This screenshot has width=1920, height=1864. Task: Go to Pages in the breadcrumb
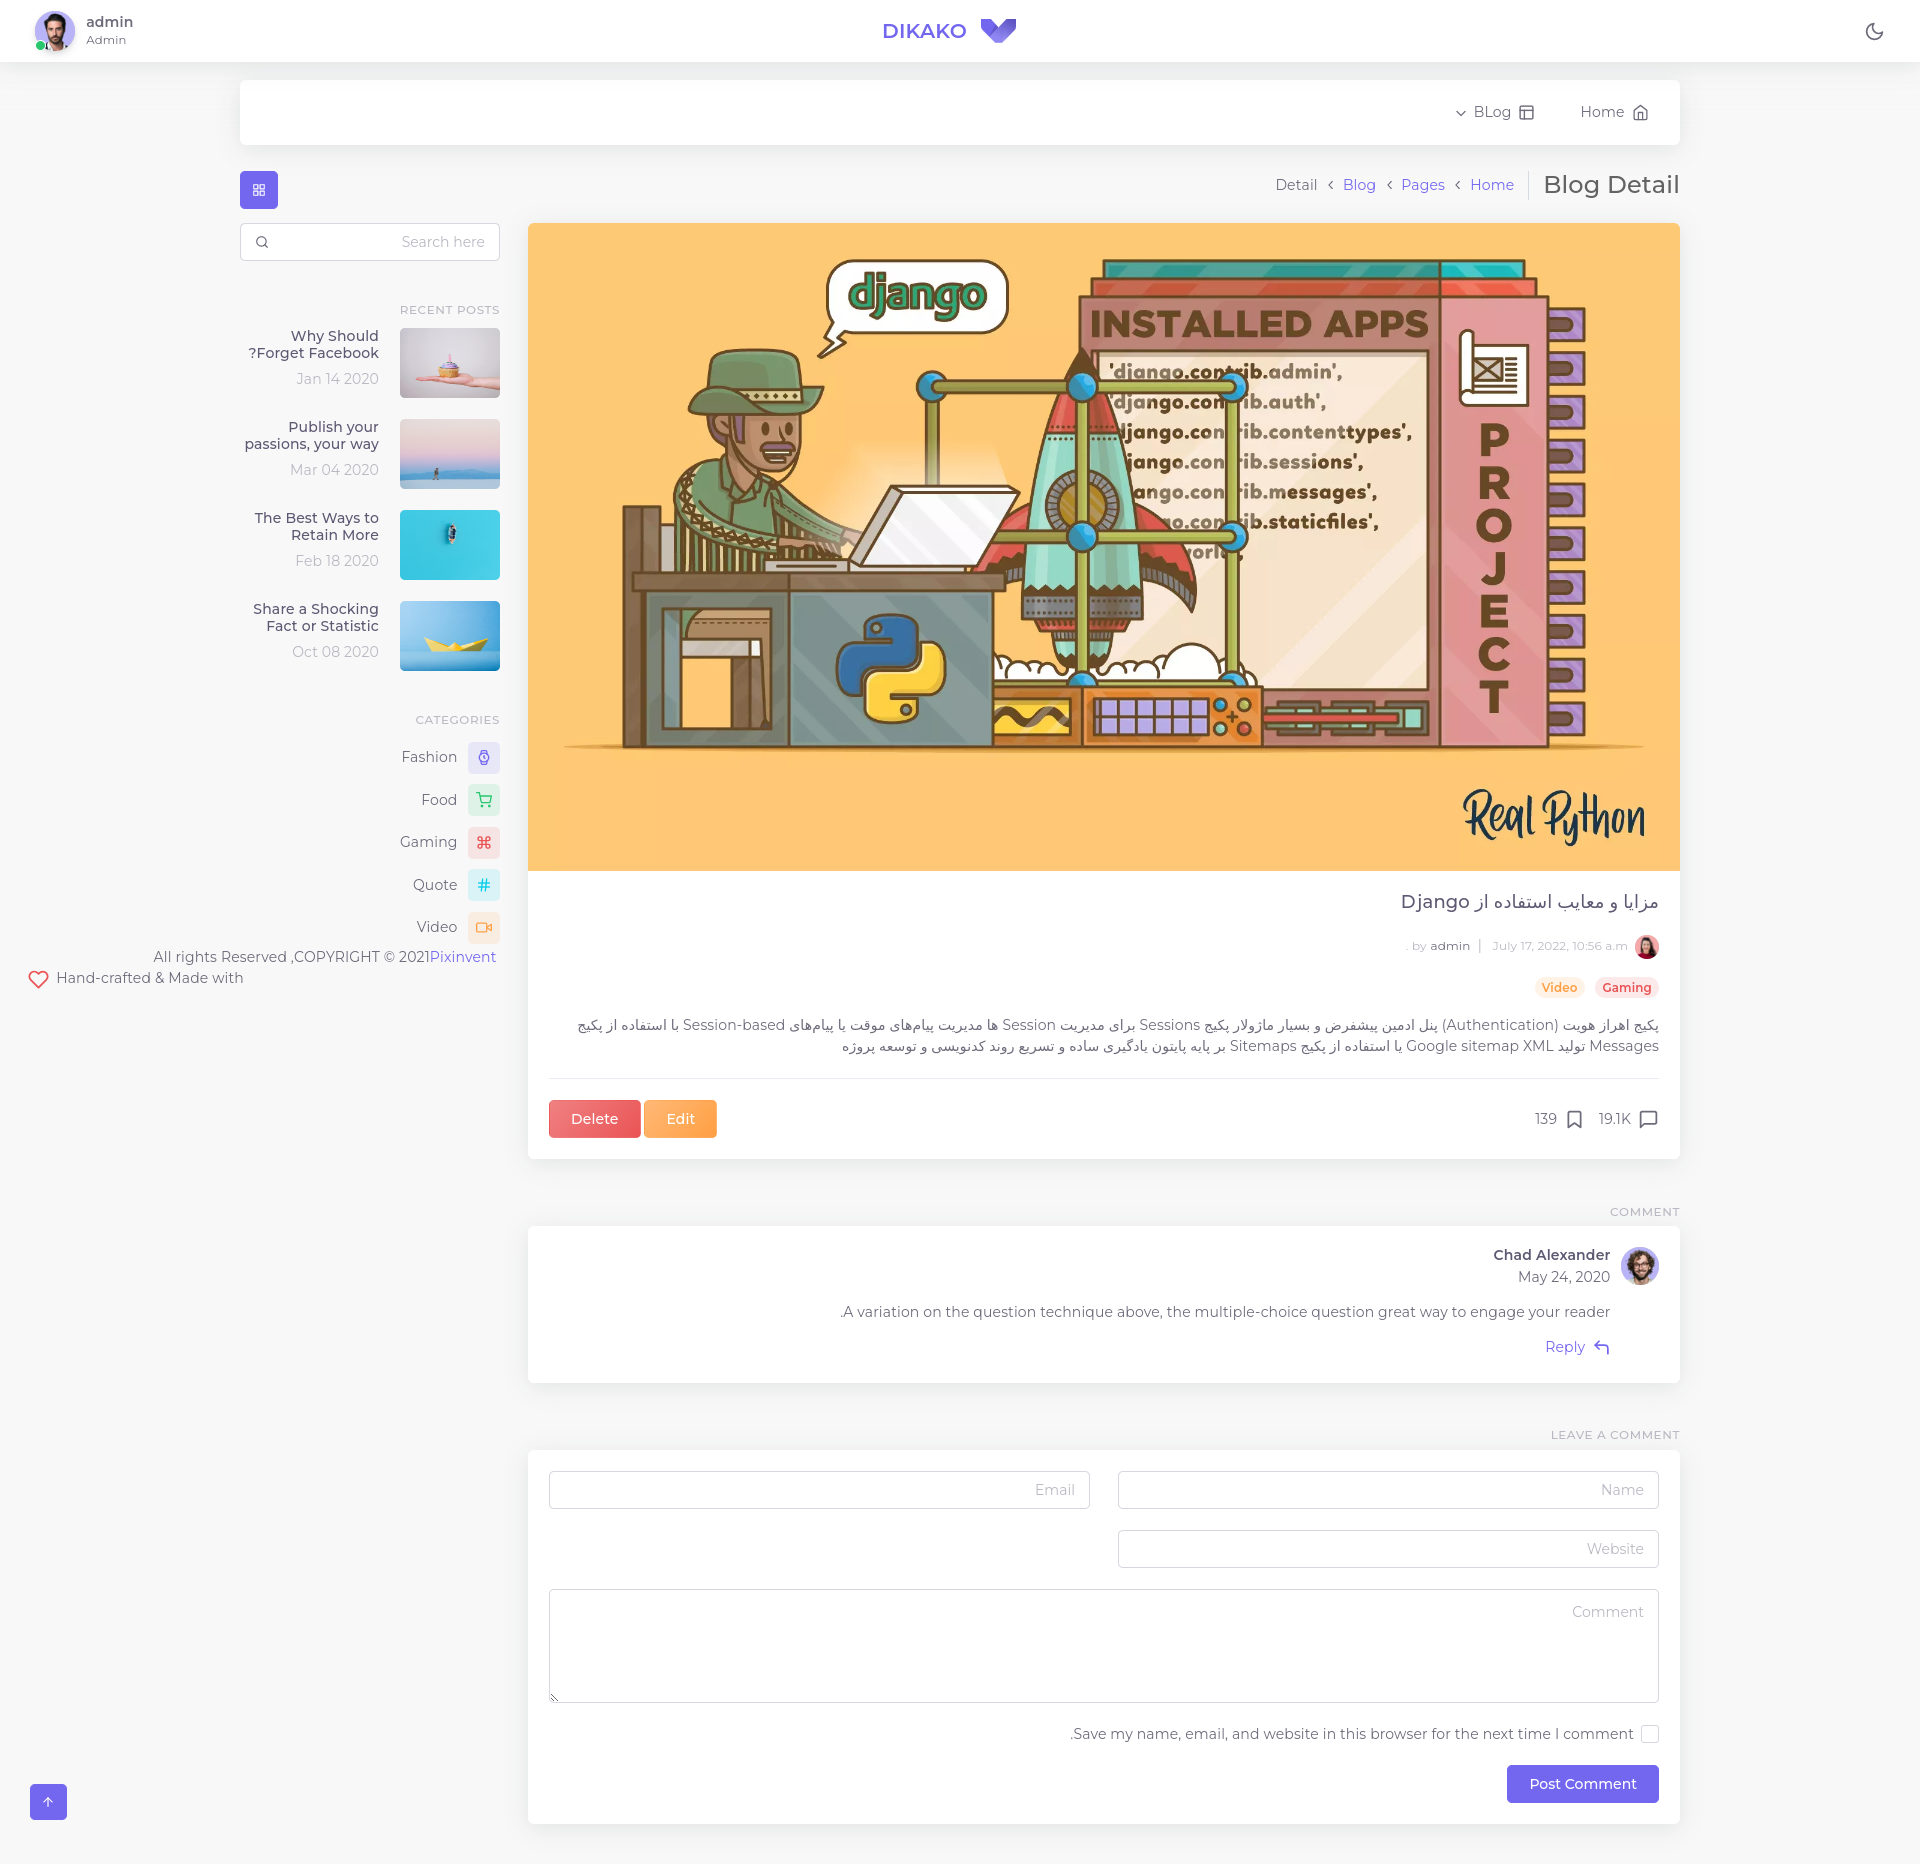pyautogui.click(x=1422, y=185)
